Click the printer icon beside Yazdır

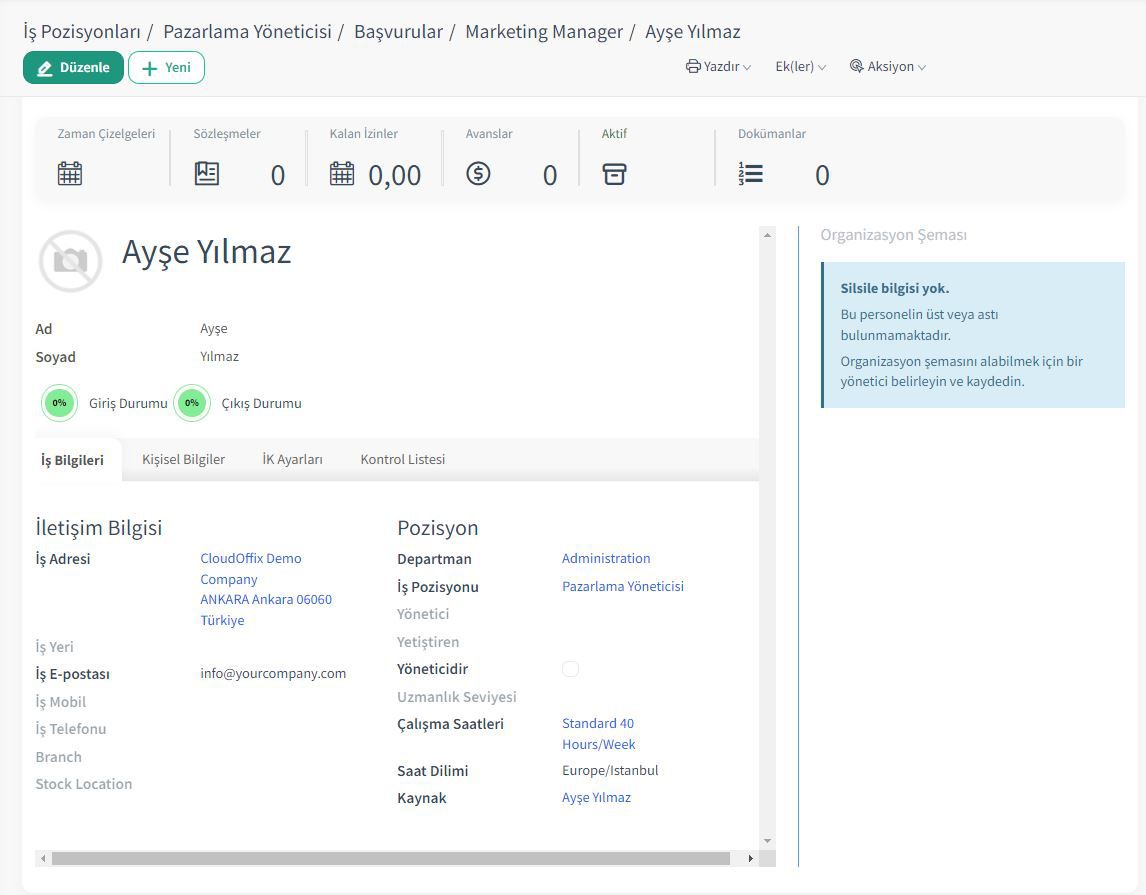click(693, 66)
